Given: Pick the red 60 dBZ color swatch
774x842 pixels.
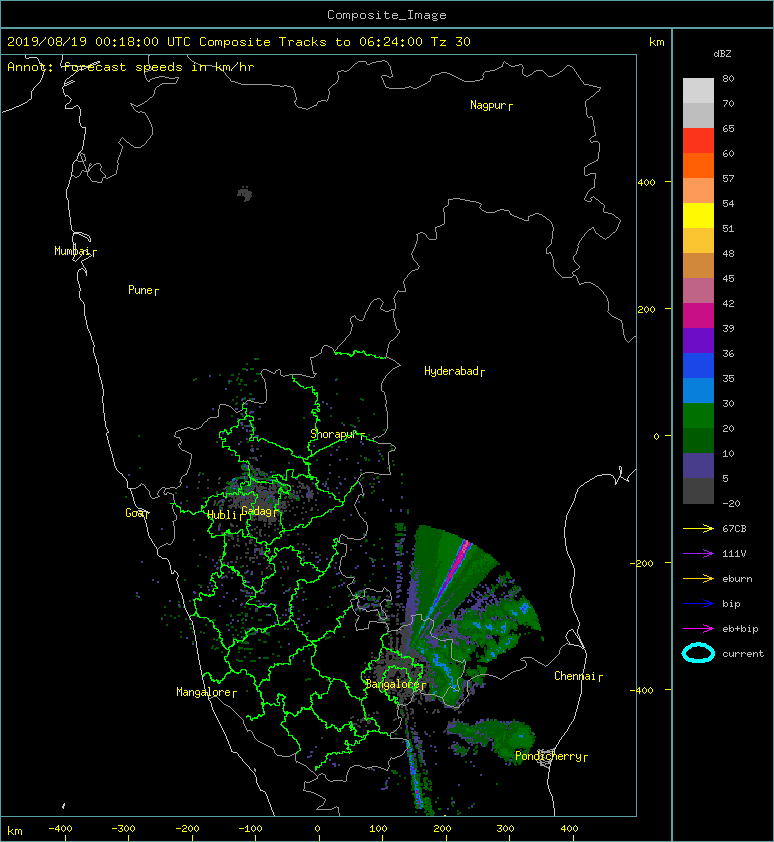Looking at the screenshot, I should 698,140.
